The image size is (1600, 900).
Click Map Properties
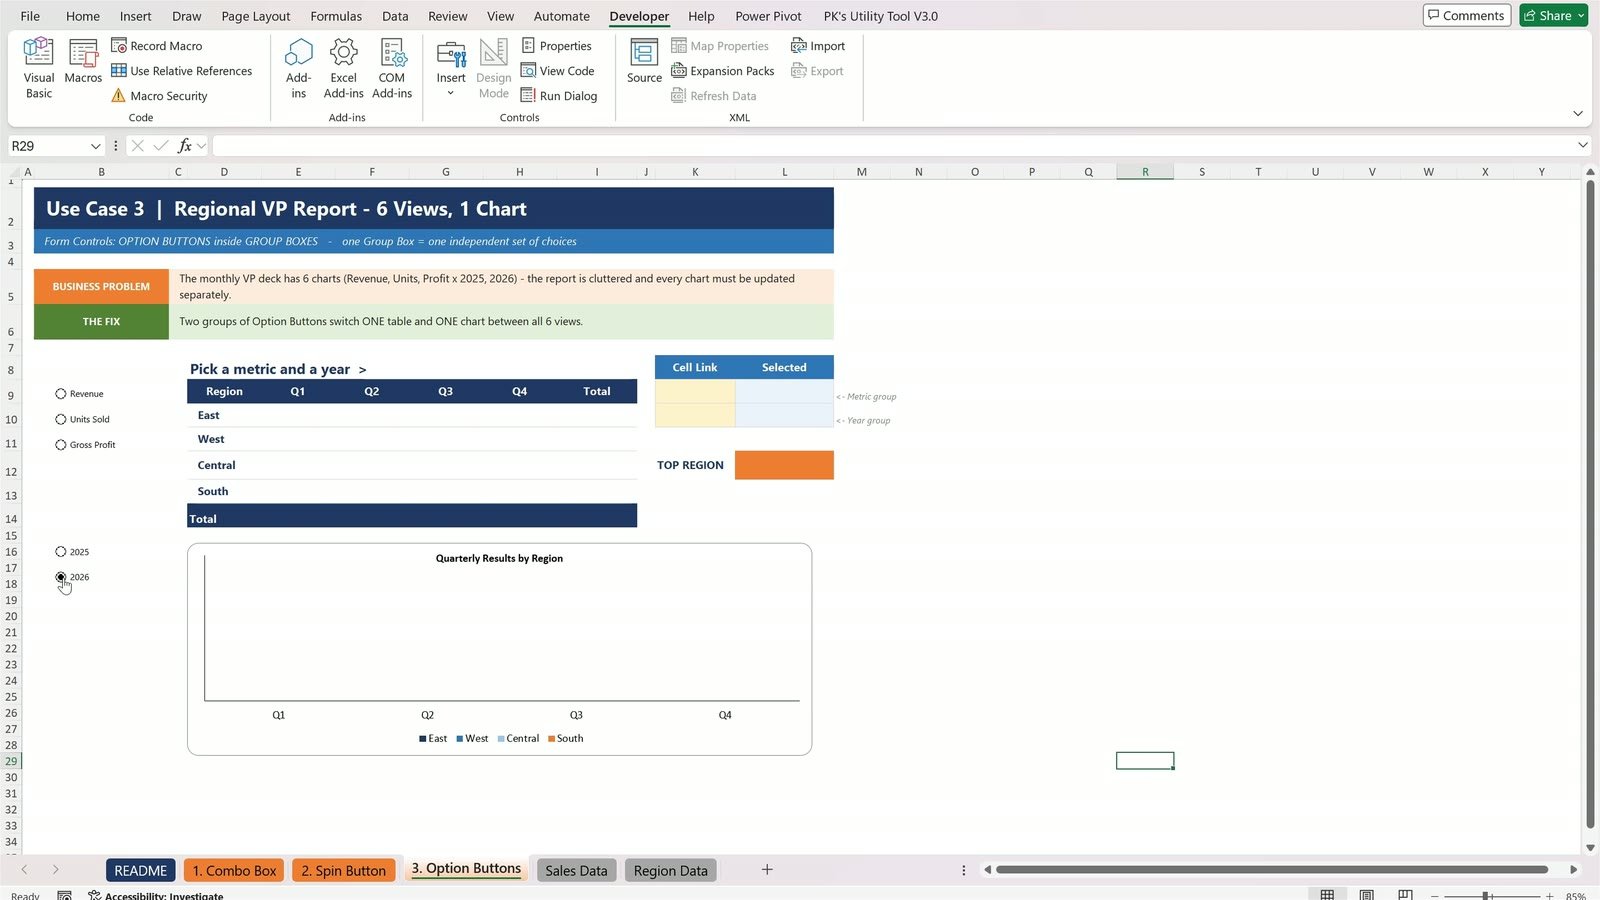720,46
